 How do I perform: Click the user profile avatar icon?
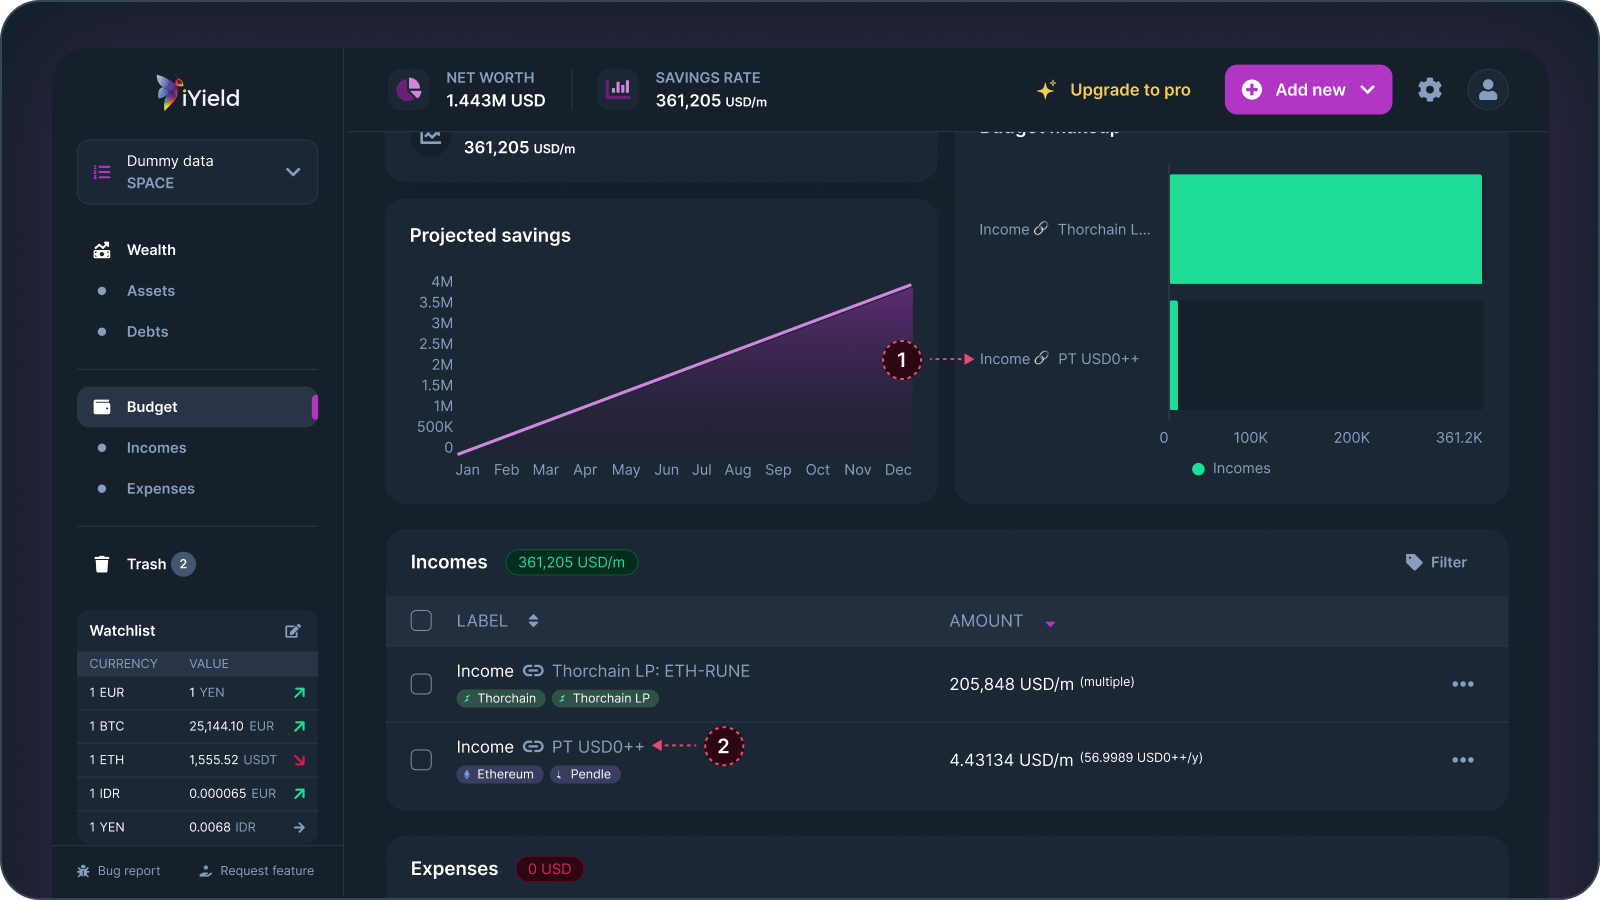[1487, 89]
